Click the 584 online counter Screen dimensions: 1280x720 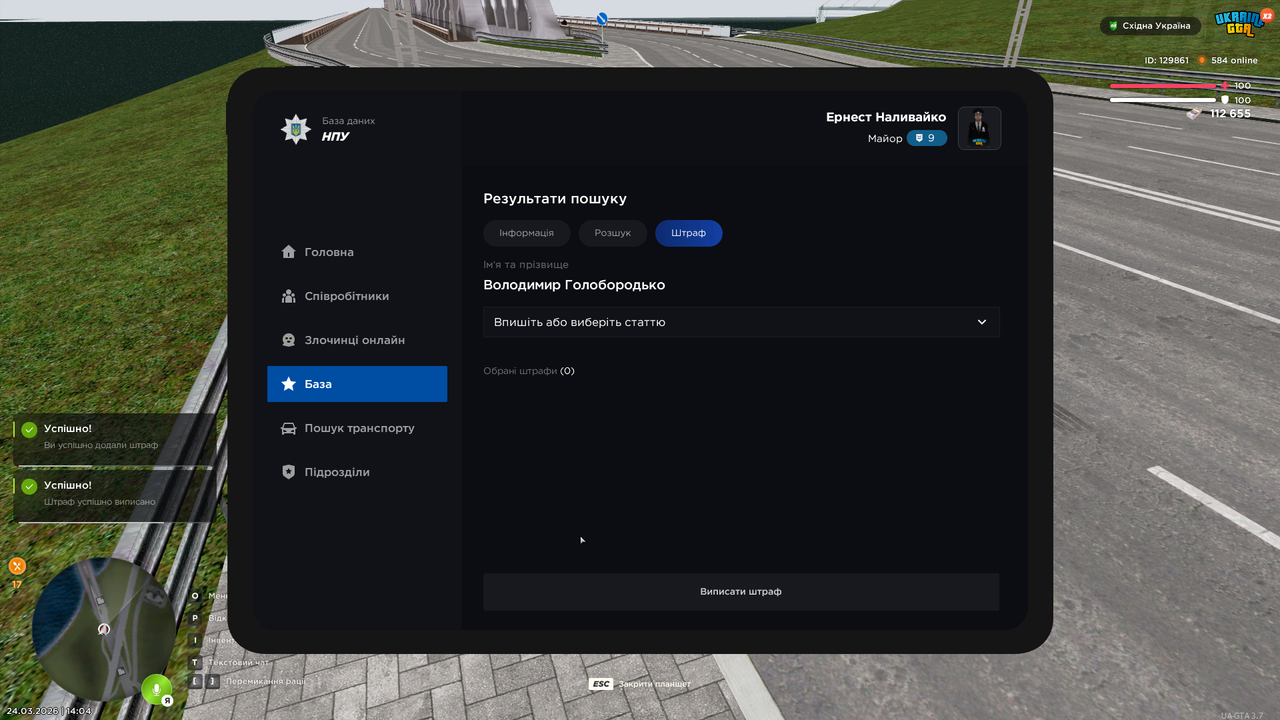click(1233, 60)
